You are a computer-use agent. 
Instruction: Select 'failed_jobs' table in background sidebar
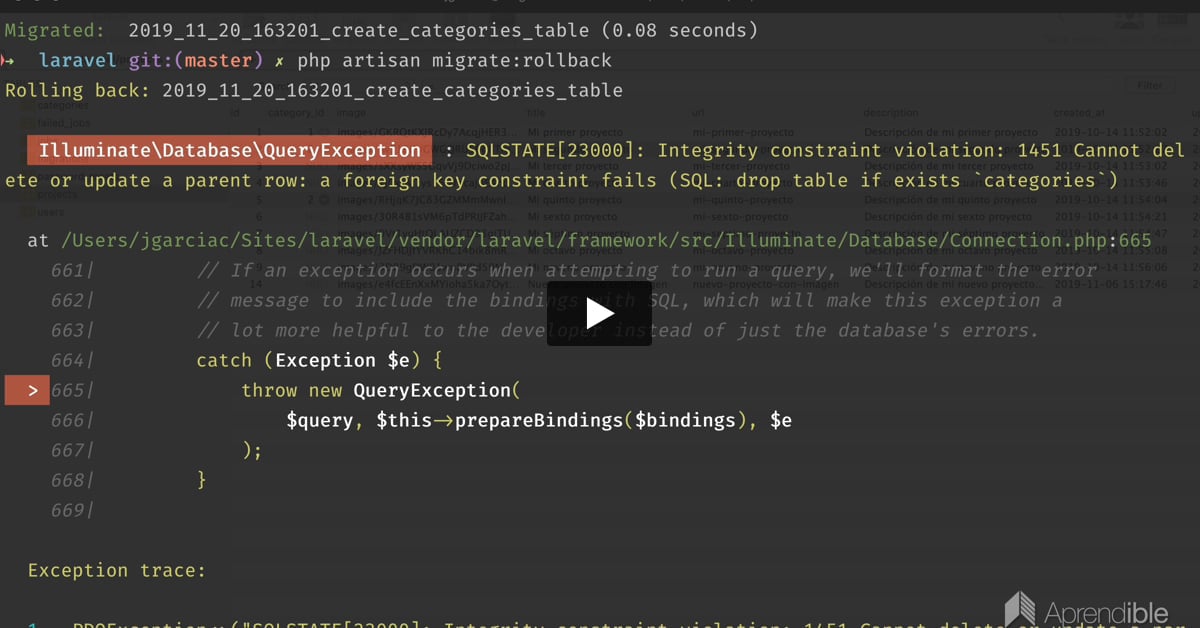[64, 122]
